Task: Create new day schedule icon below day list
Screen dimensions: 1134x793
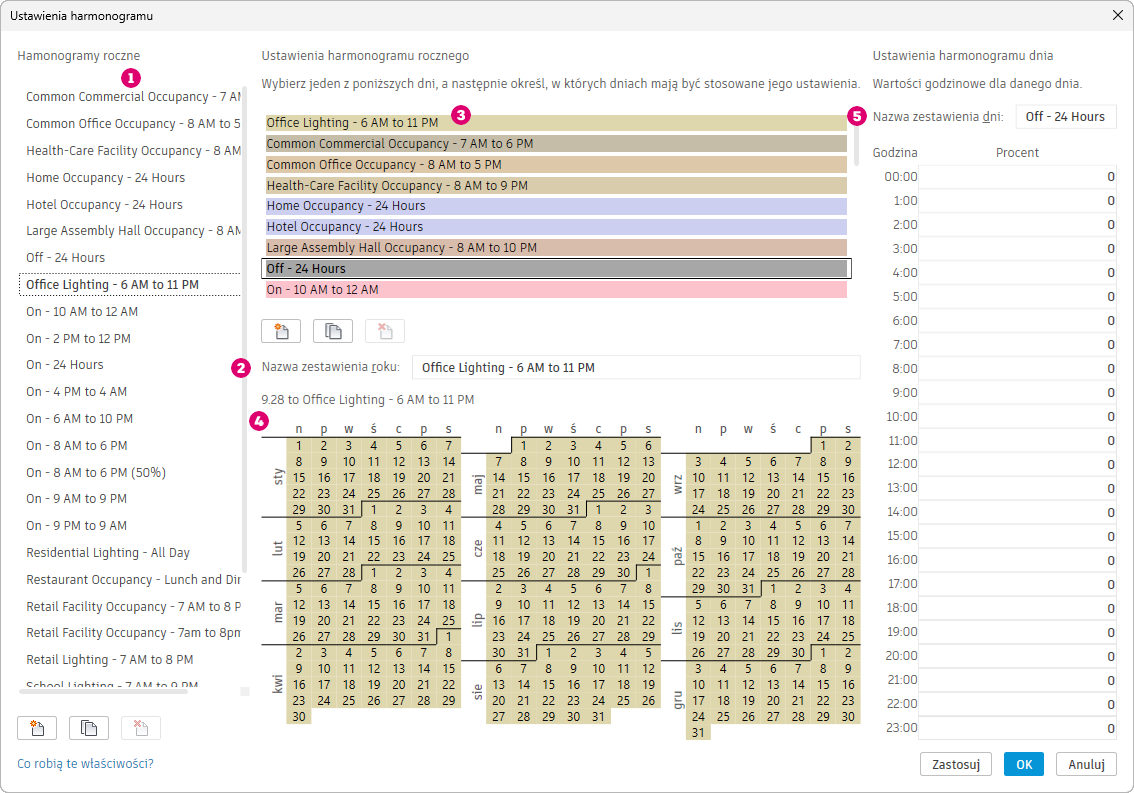Action: pyautogui.click(x=281, y=331)
